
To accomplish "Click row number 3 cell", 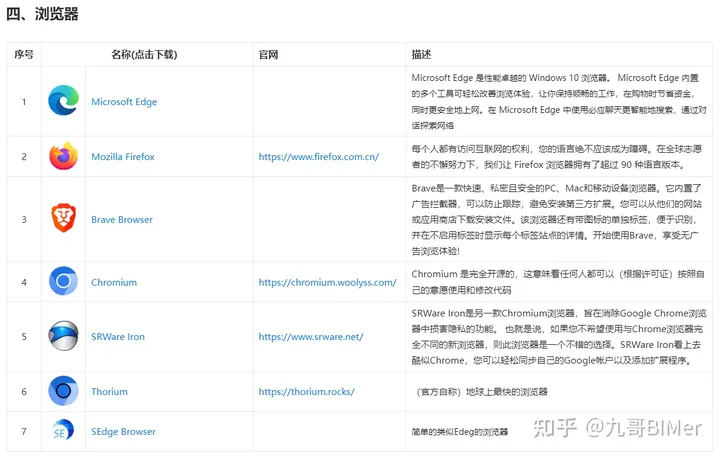I will point(24,220).
